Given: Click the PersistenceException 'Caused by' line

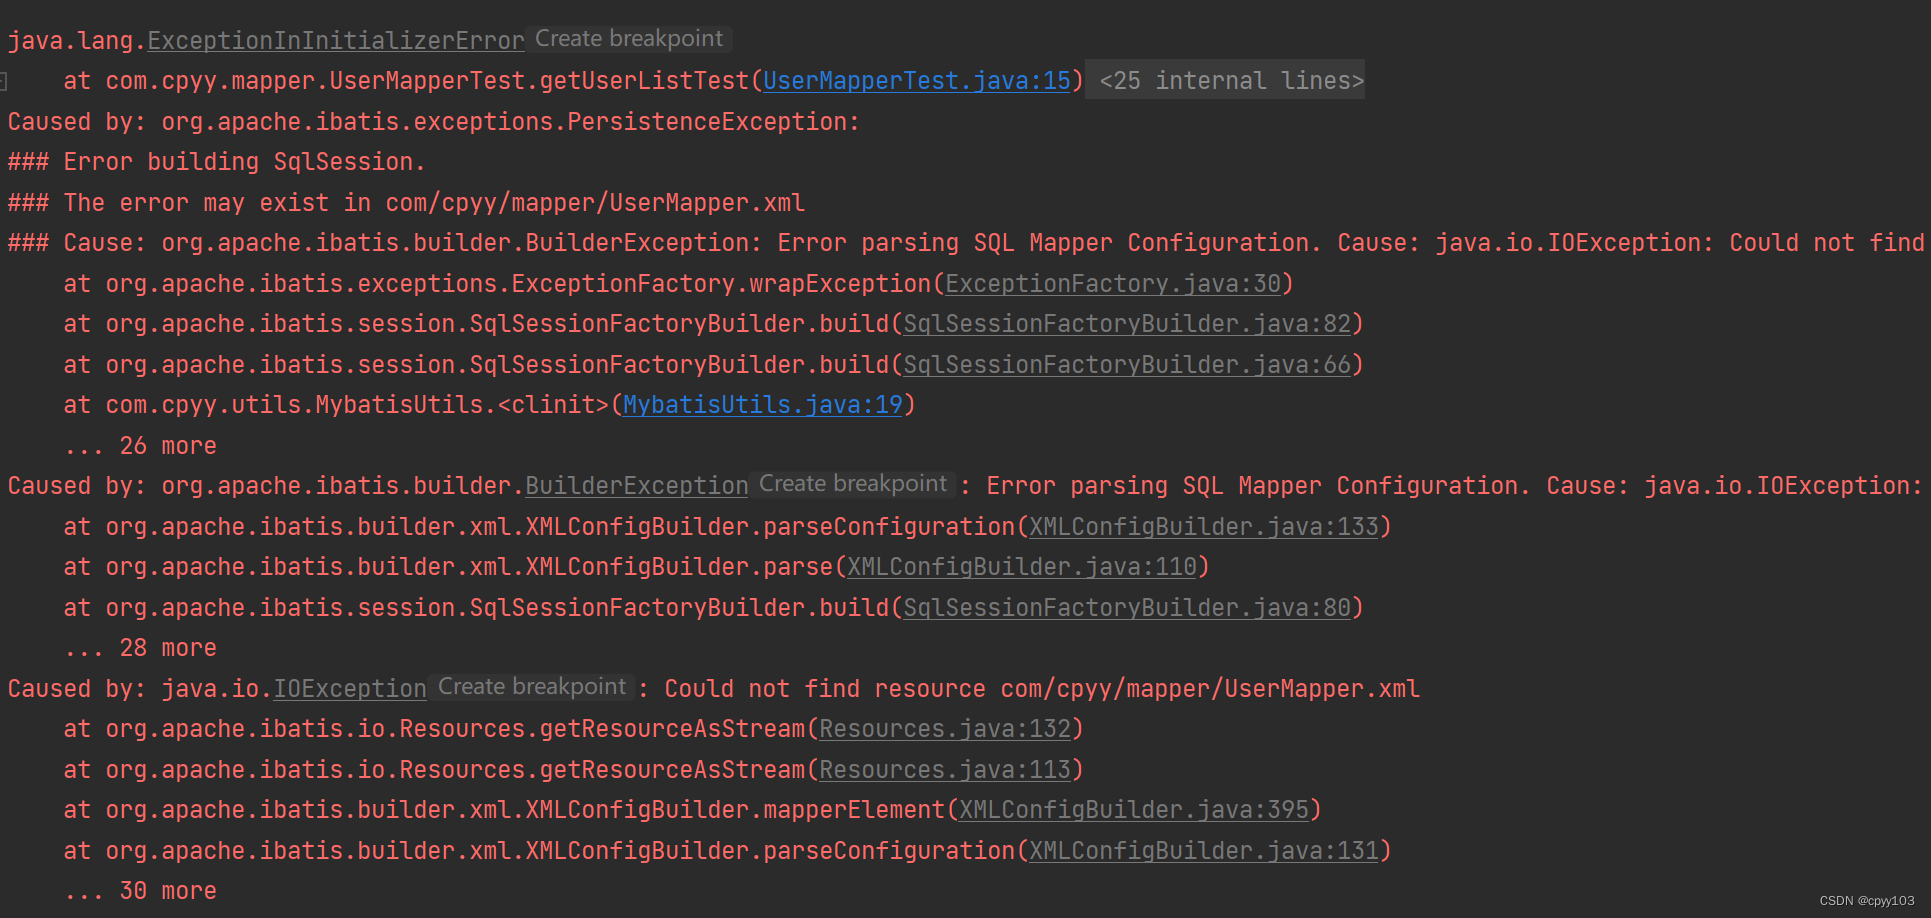Looking at the screenshot, I should point(433,122).
